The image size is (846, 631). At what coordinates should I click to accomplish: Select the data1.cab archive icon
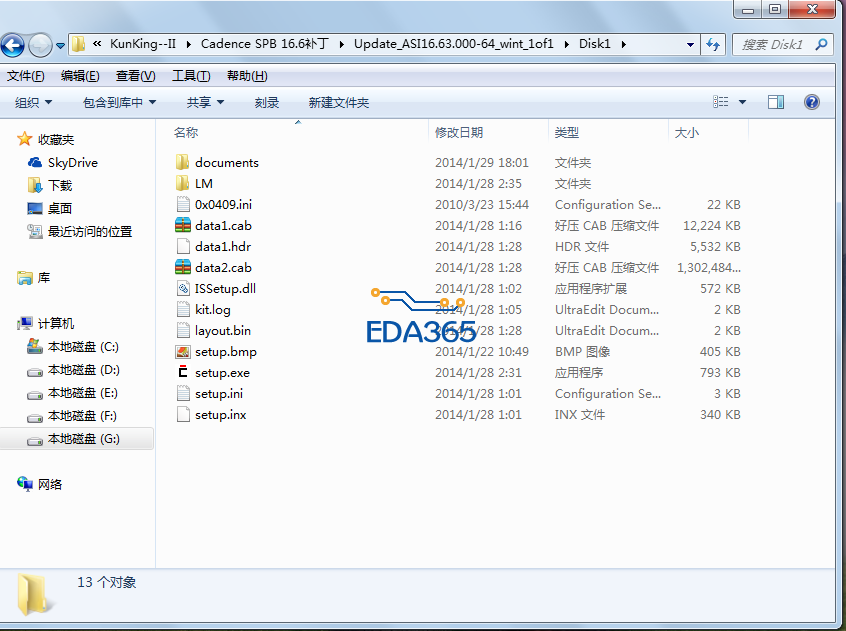click(183, 225)
